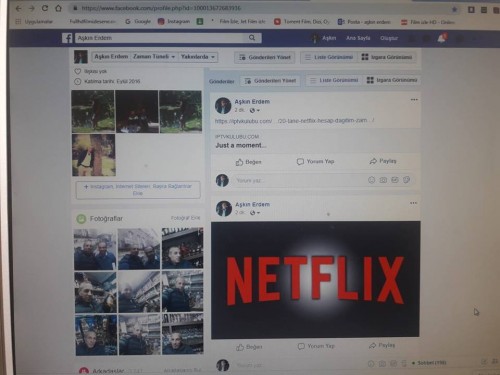Open privacy selector on the Netflix post
The image size is (500, 375).
255,212
